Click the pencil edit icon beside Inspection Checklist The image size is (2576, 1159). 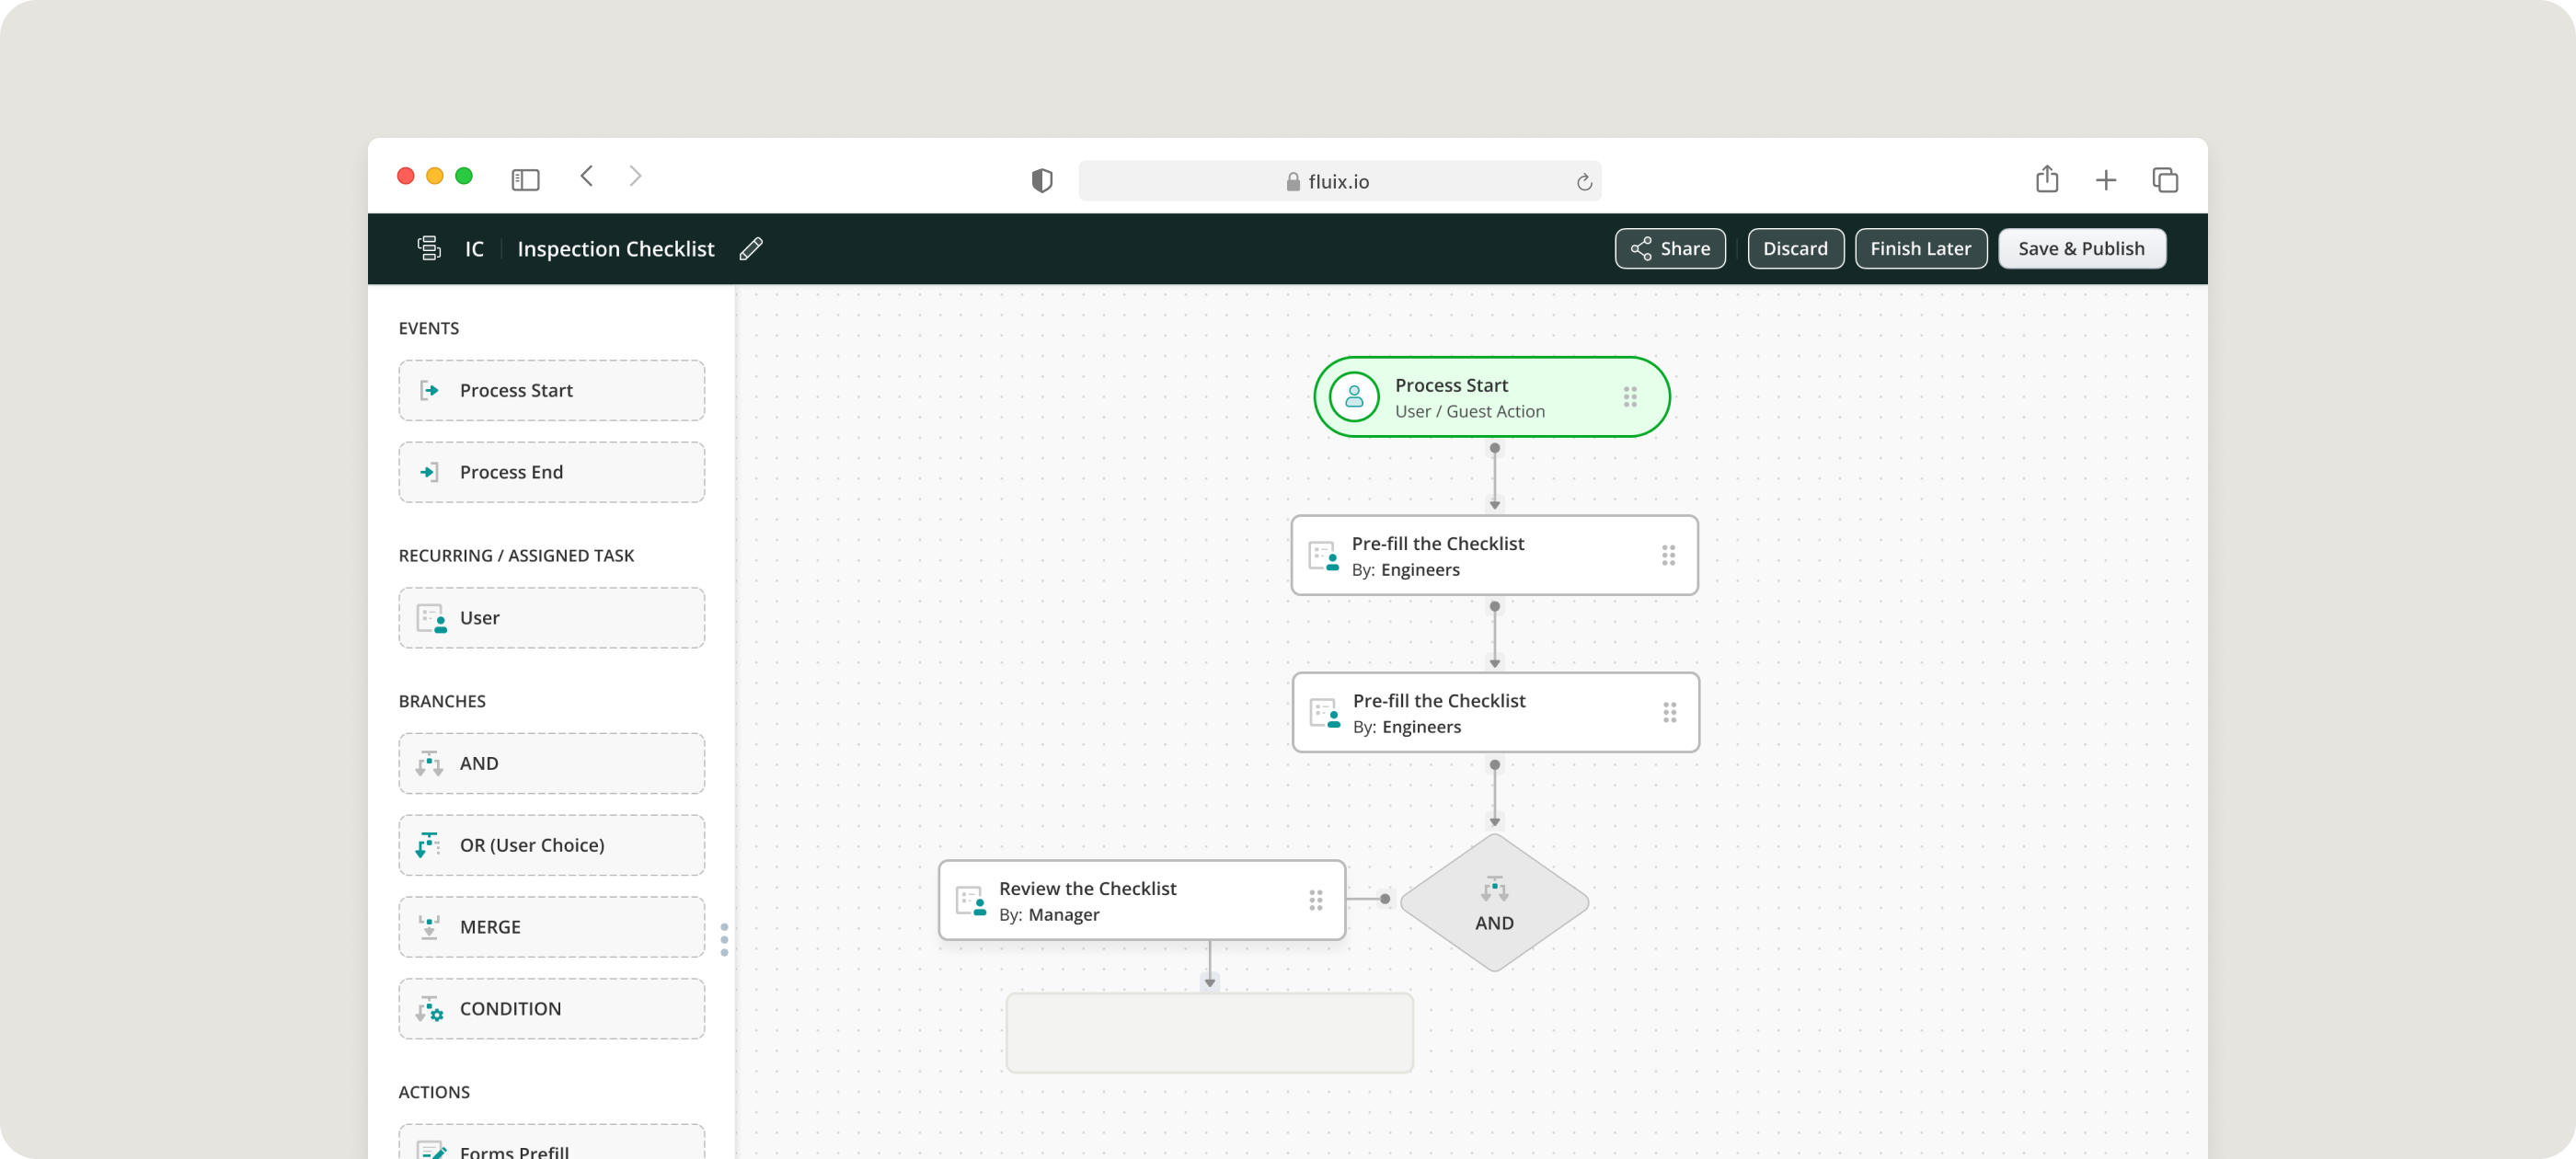click(x=751, y=249)
